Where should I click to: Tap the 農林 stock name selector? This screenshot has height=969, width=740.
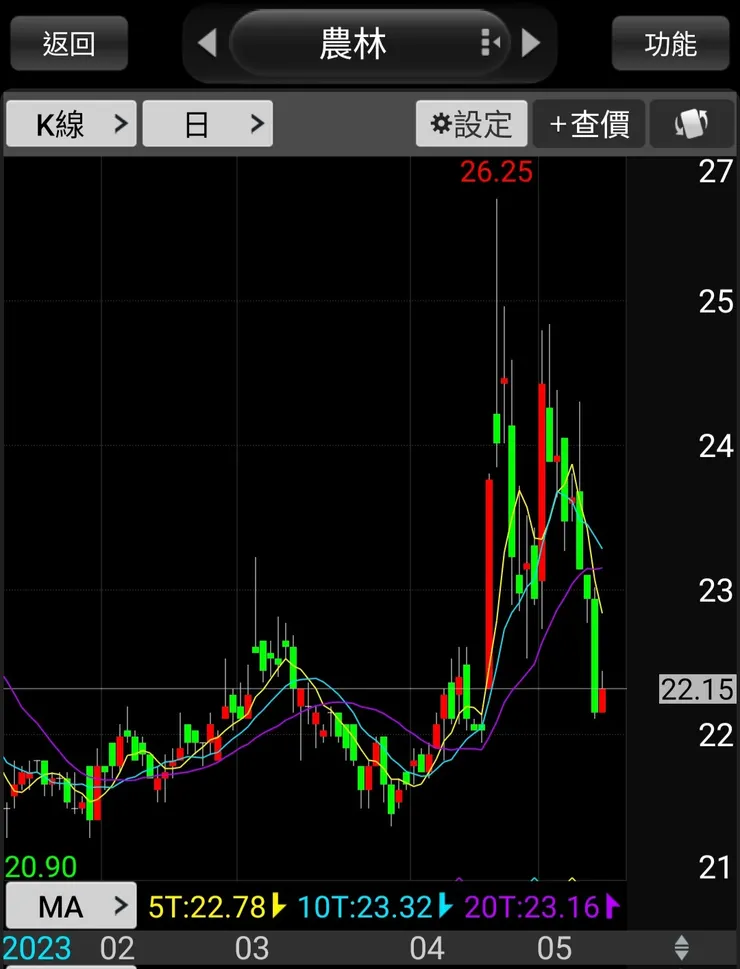[x=369, y=43]
